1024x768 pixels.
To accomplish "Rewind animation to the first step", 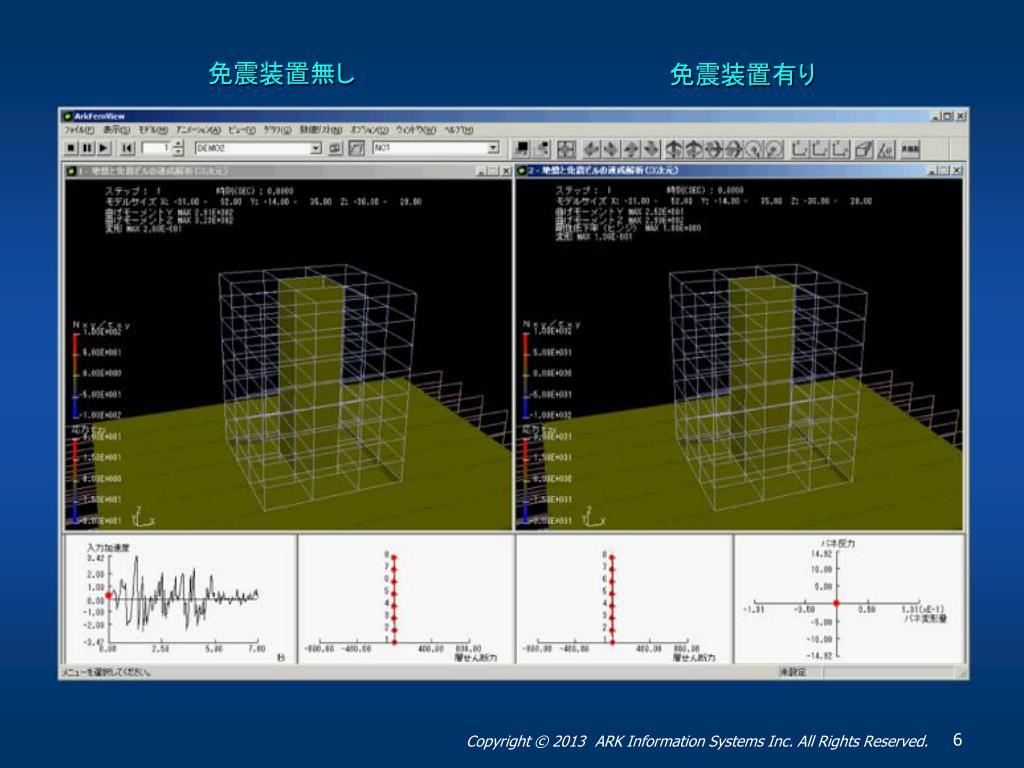I will [127, 148].
